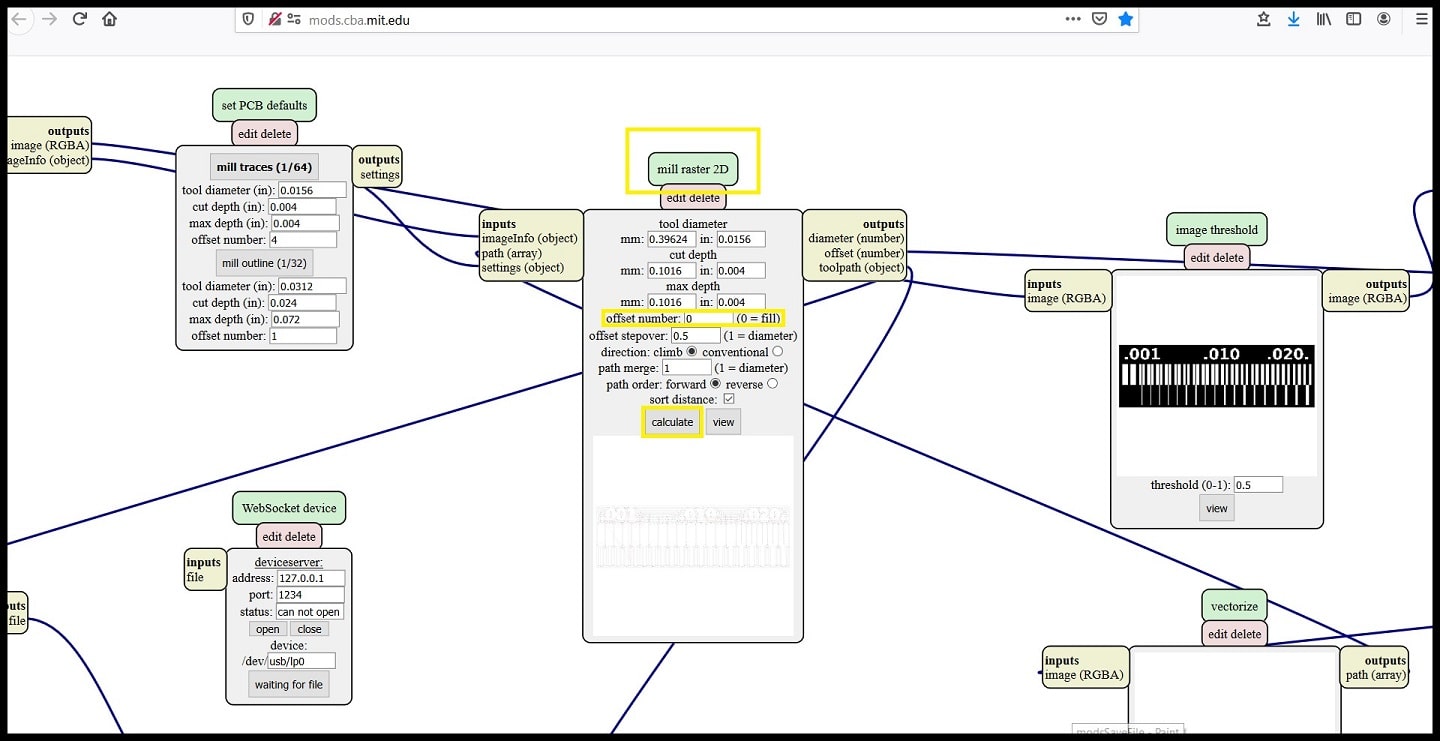The width and height of the screenshot is (1440, 741).
Task: Edit the offset stepover field
Action: pyautogui.click(x=696, y=336)
